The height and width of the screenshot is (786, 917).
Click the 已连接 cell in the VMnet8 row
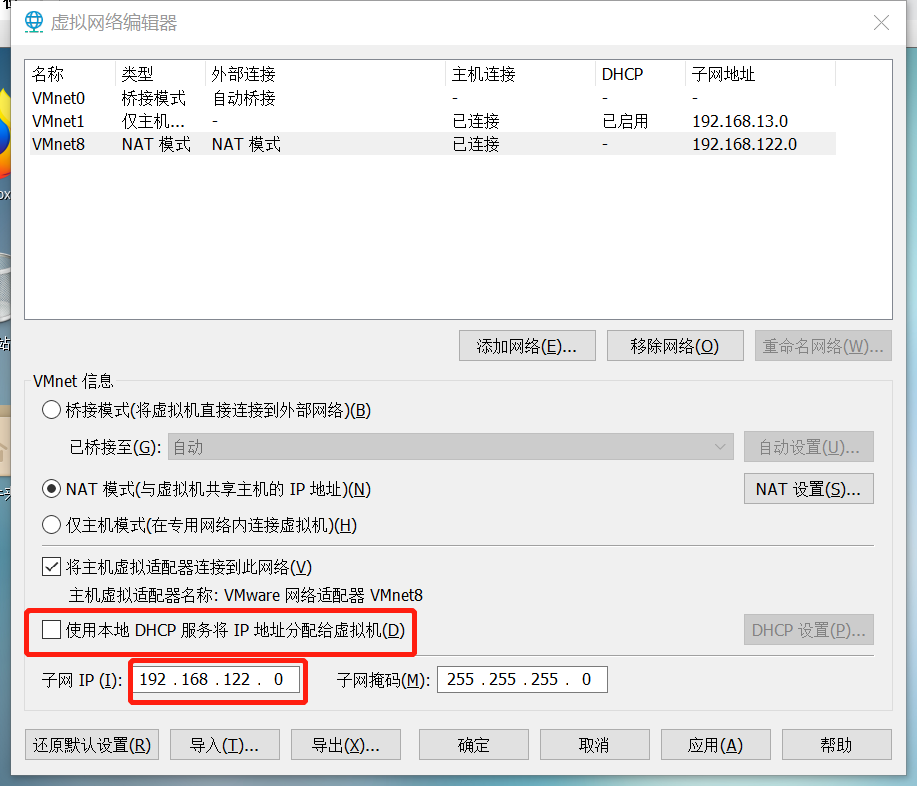coord(475,144)
